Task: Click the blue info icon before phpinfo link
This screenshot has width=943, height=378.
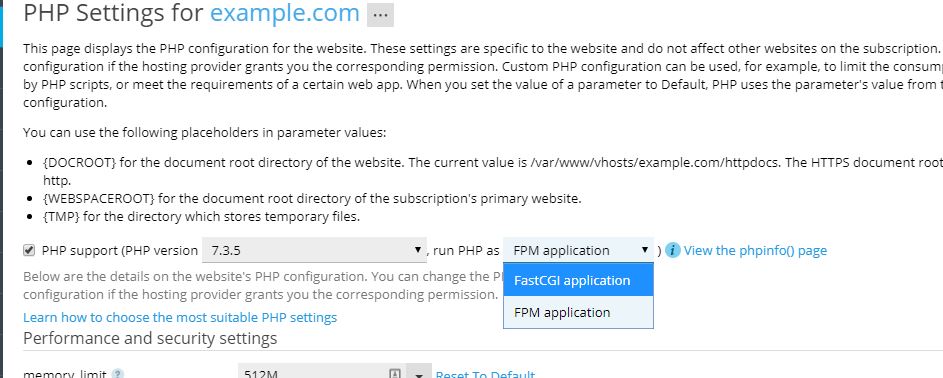Action: [674, 250]
